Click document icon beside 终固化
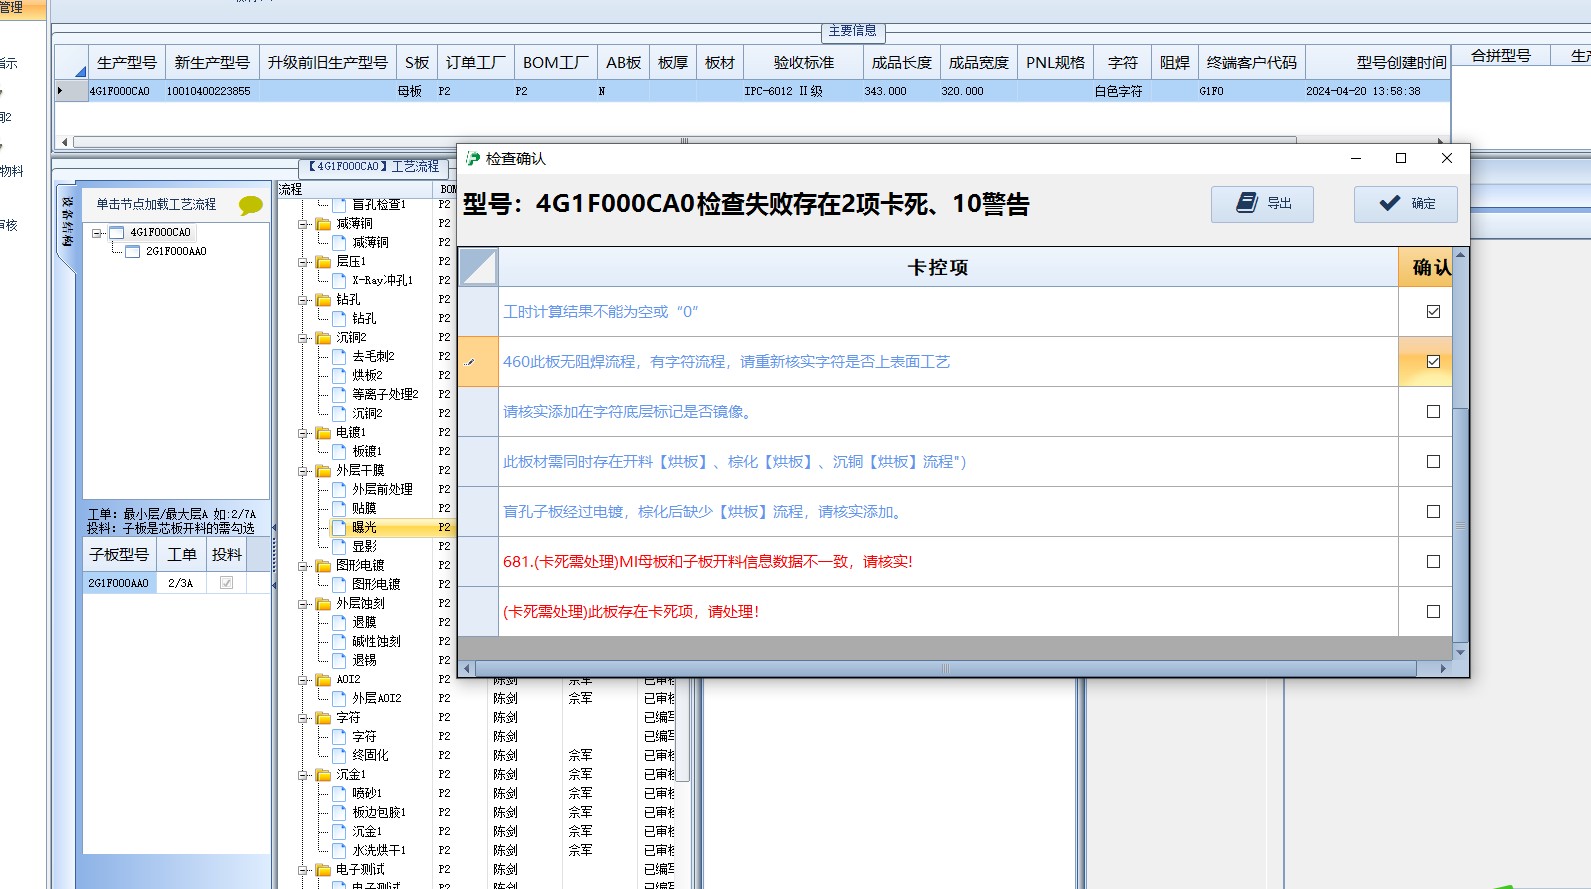1591x889 pixels. 339,756
